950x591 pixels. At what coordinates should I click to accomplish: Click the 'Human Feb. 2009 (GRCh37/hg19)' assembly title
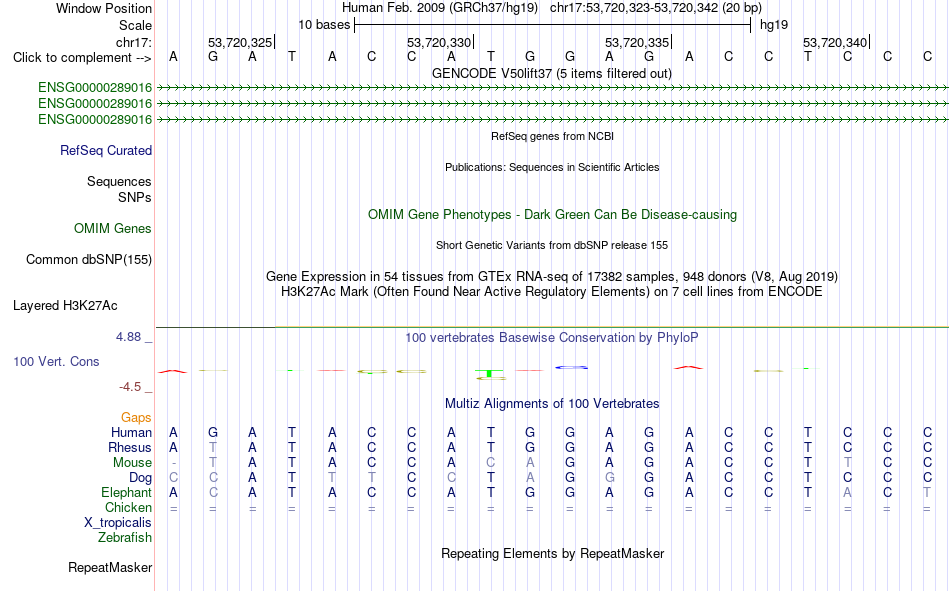click(x=440, y=8)
